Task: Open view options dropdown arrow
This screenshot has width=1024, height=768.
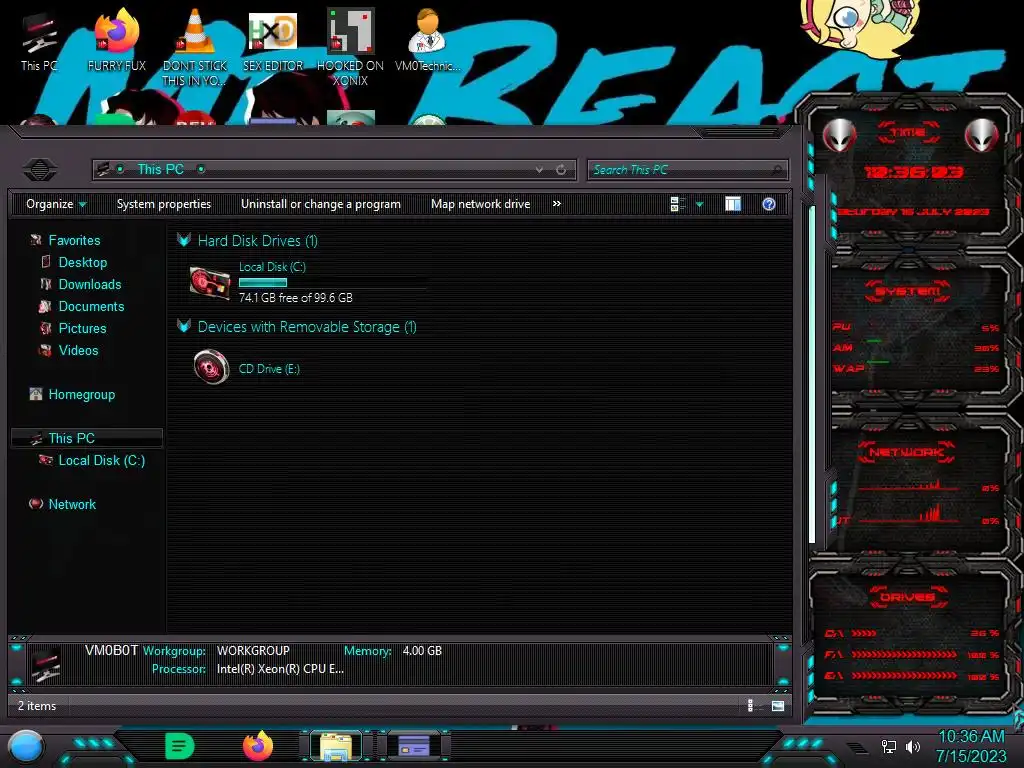Action: coord(699,205)
